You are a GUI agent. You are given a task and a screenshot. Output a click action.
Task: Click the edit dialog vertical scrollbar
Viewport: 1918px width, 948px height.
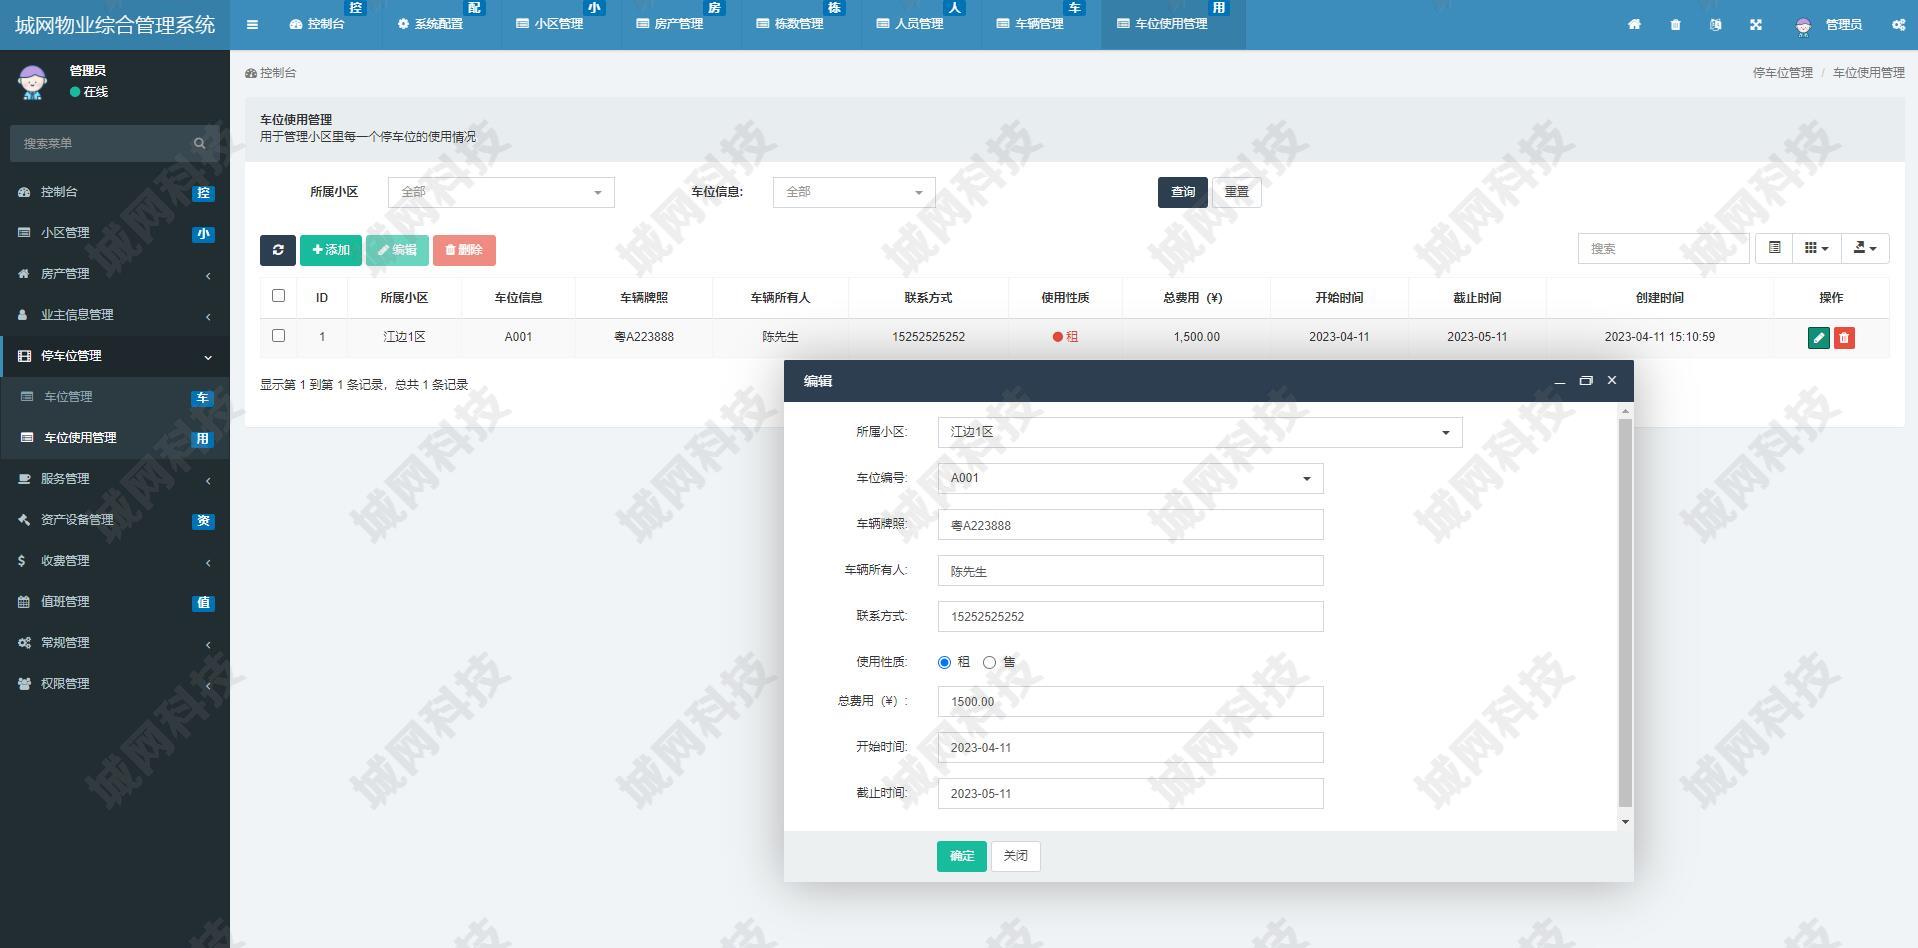tap(1625, 612)
